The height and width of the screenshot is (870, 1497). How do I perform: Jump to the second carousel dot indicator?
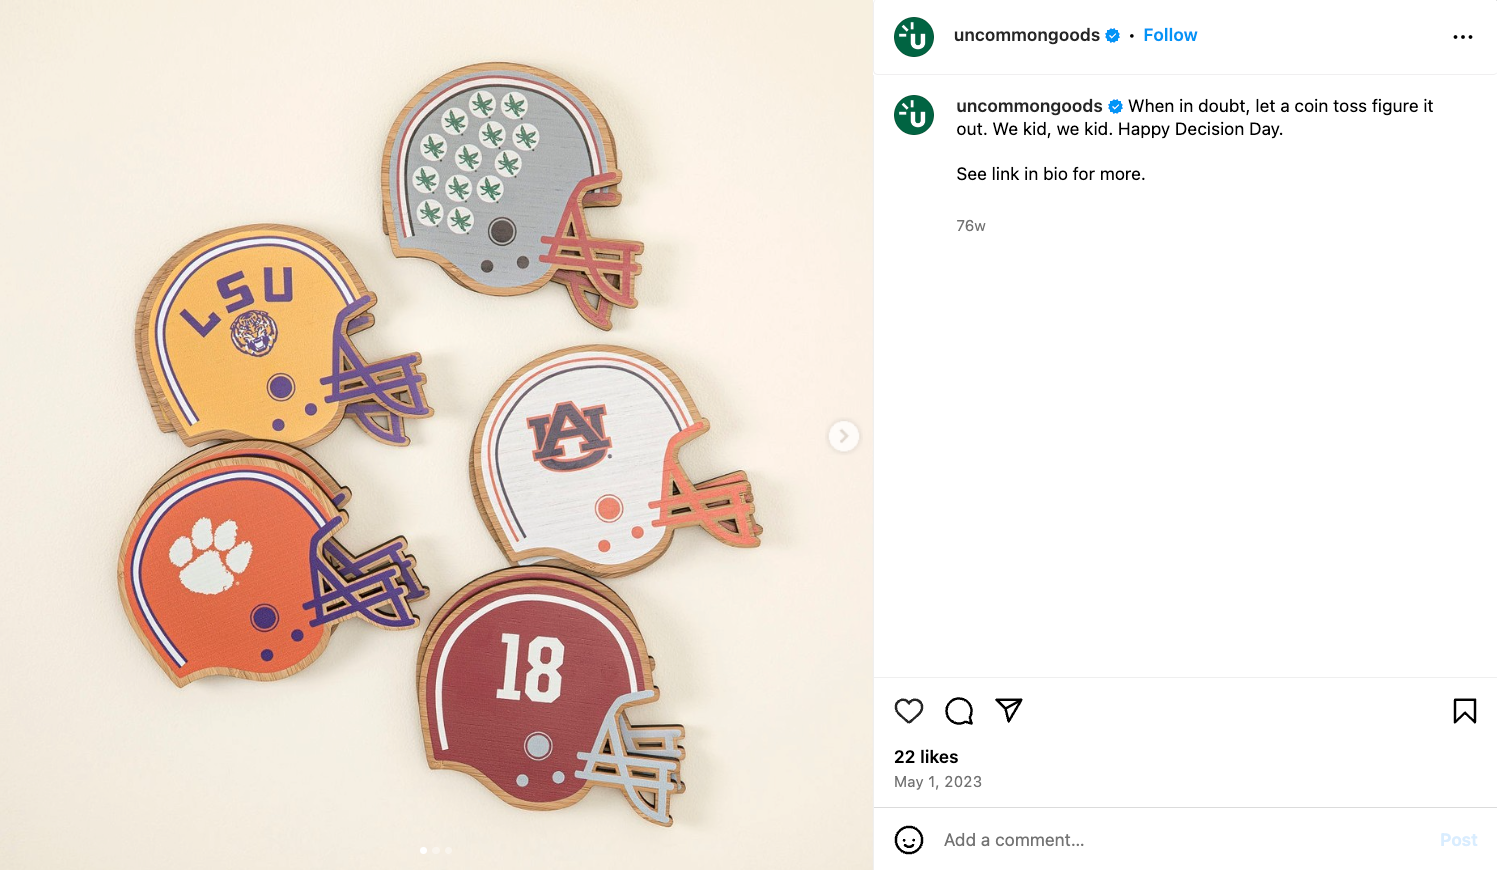click(436, 850)
